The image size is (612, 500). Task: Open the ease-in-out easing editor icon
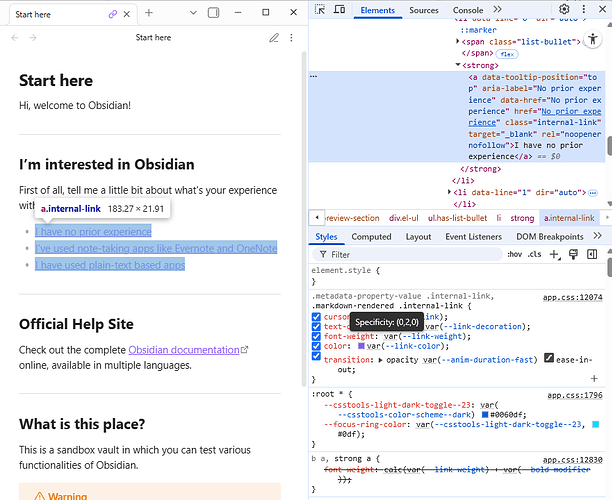click(x=549, y=357)
